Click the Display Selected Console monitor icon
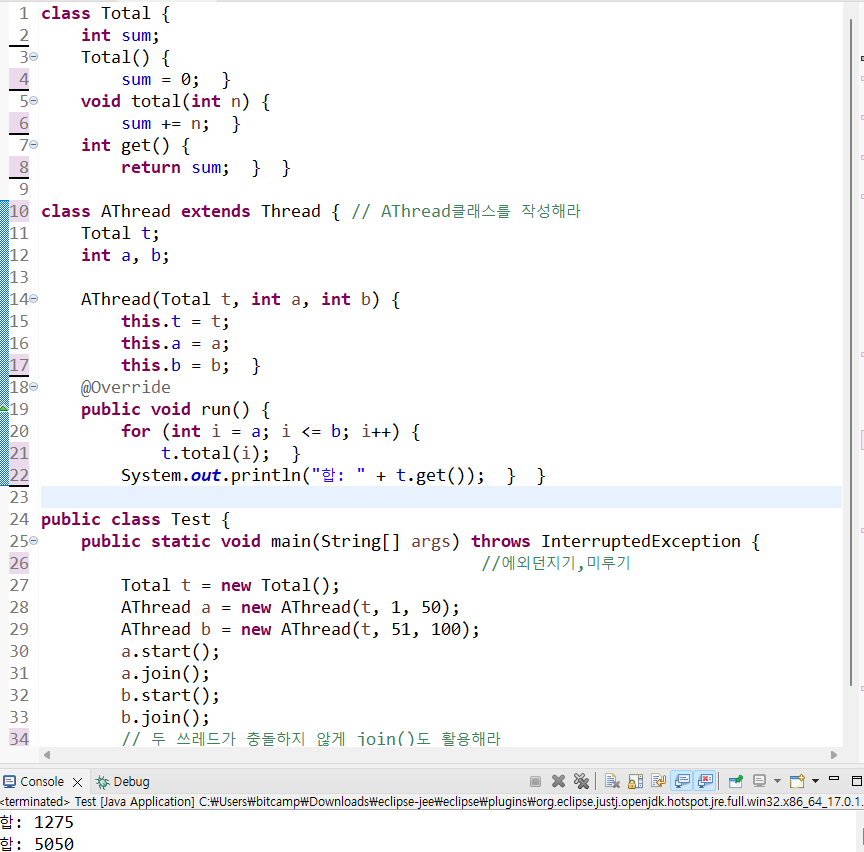Image resolution: width=864 pixels, height=852 pixels. pyautogui.click(x=760, y=781)
